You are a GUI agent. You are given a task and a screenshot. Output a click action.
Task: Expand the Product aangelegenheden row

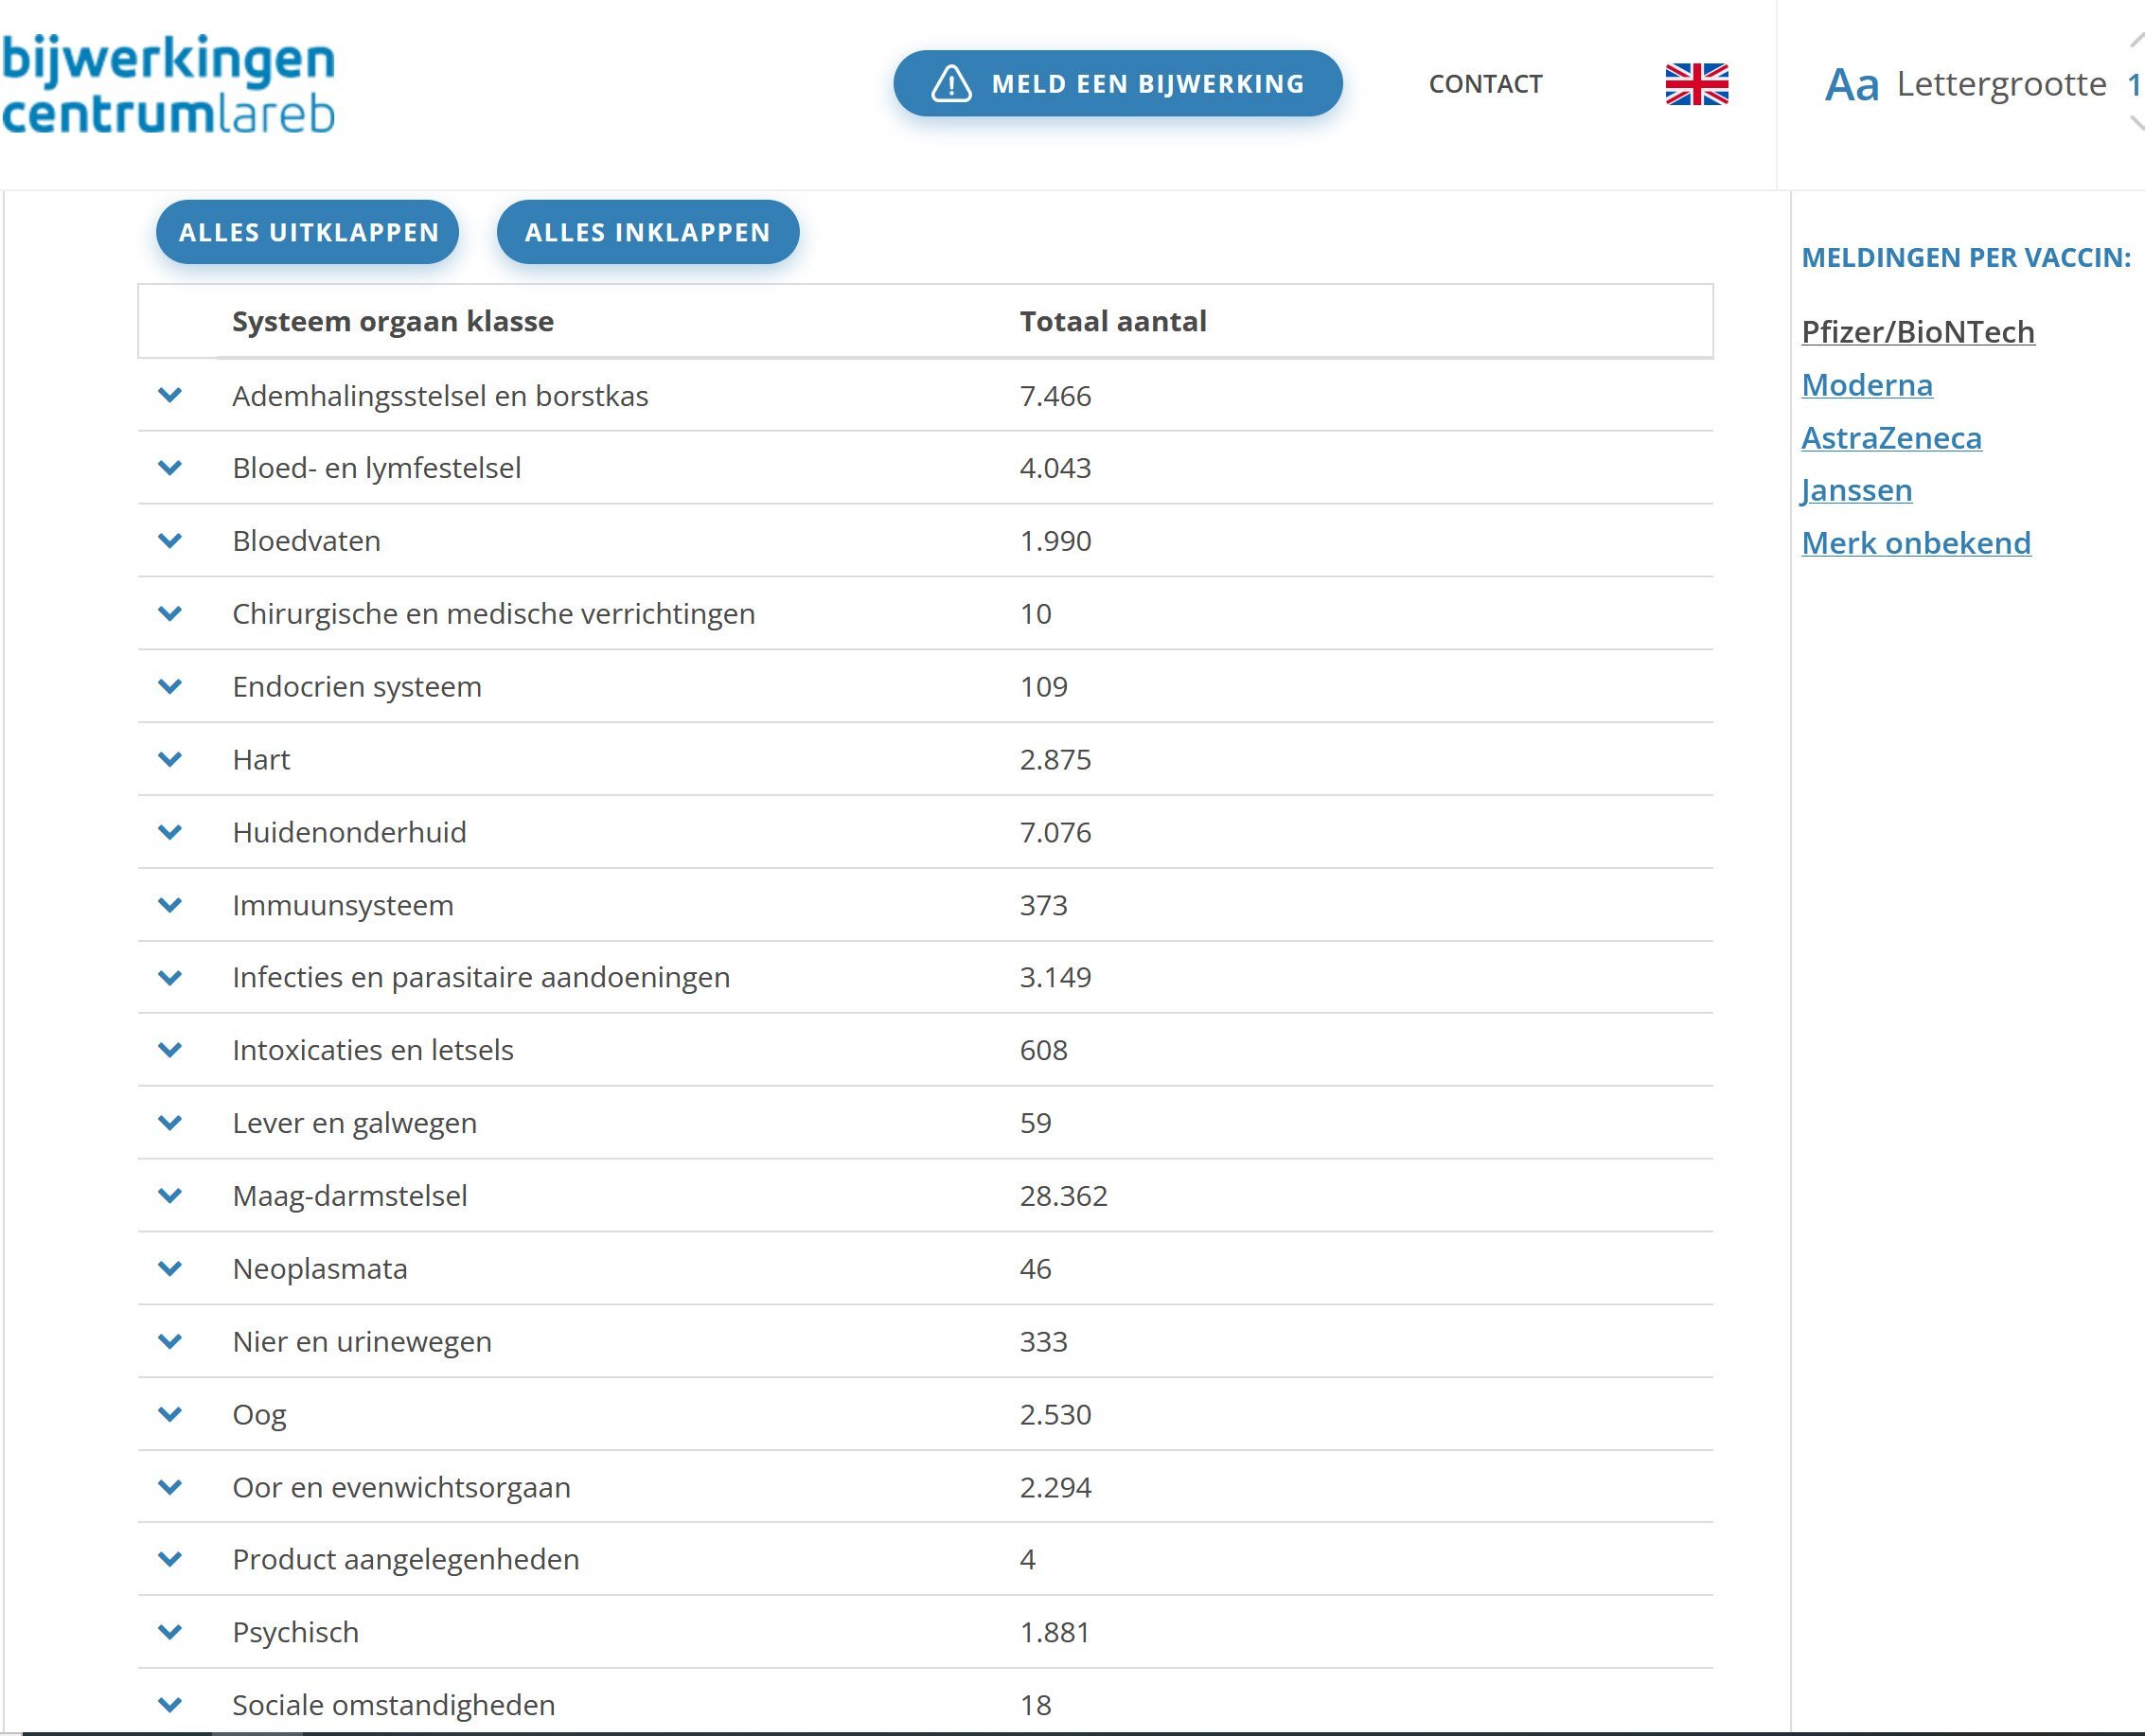[x=170, y=1558]
